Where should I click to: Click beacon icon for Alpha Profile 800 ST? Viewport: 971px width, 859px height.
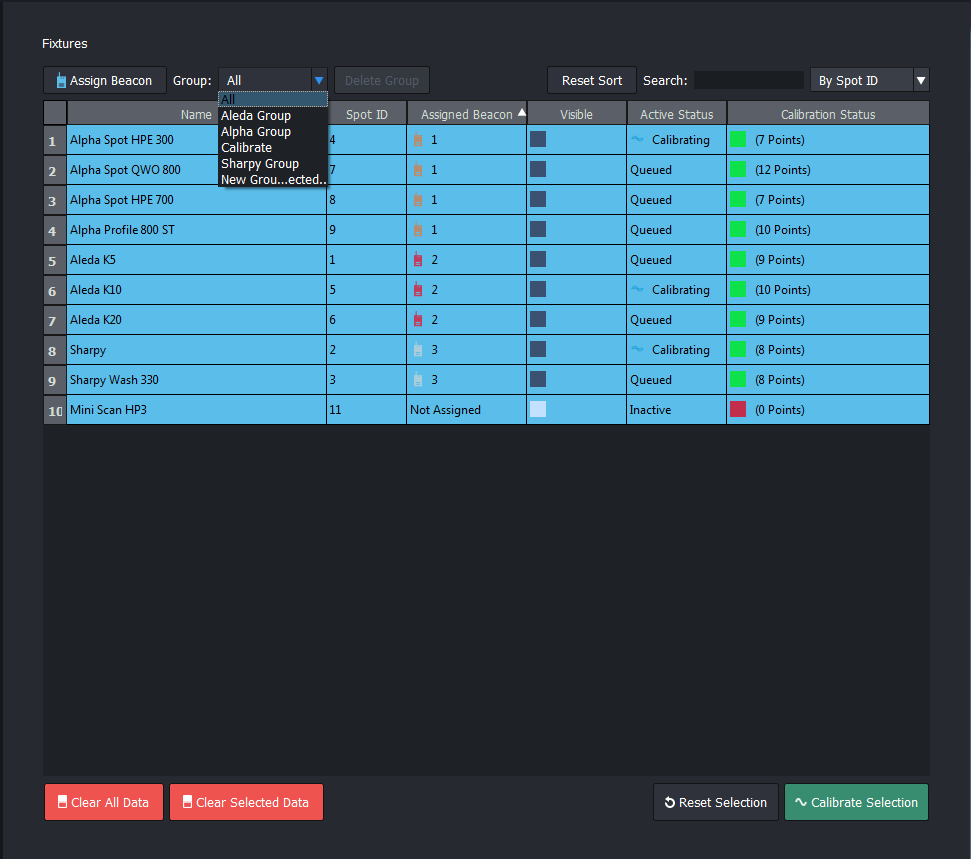pyautogui.click(x=417, y=230)
